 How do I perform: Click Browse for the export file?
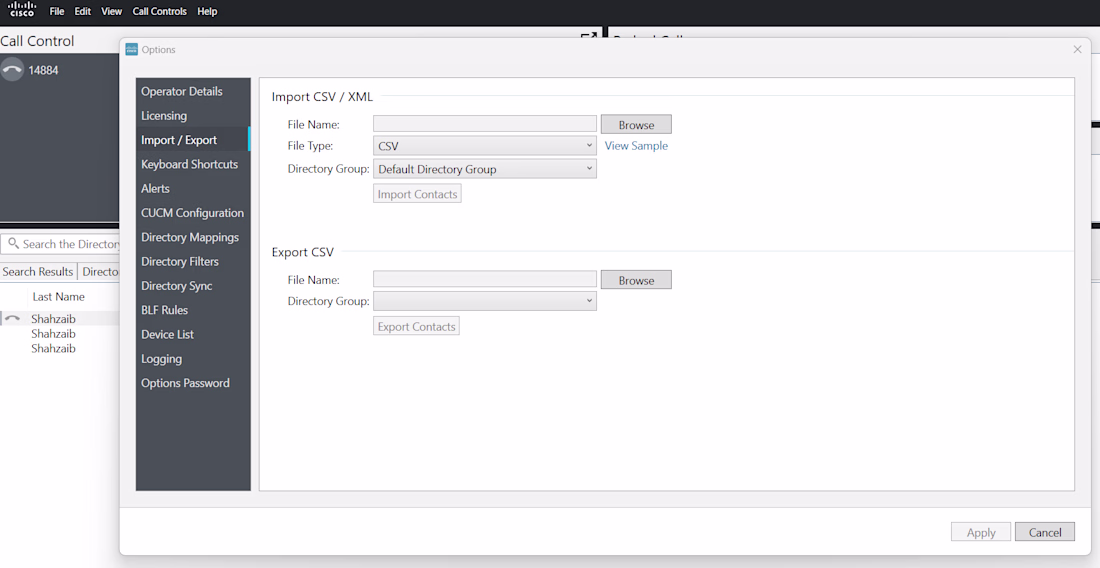click(636, 280)
